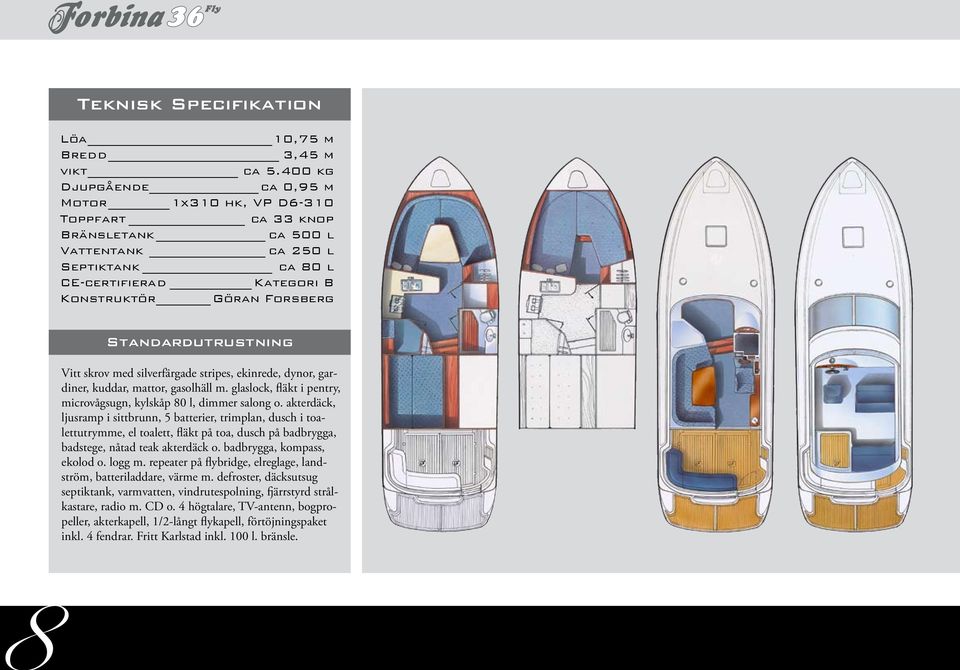The height and width of the screenshot is (670, 960).
Task: Select the 'Kategori B' certification value
Action: click(294, 283)
